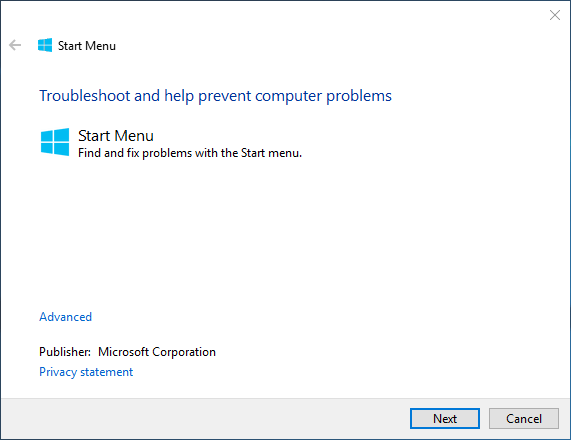
Task: Click the blue Troubleshoot heading text
Action: [x=215, y=96]
